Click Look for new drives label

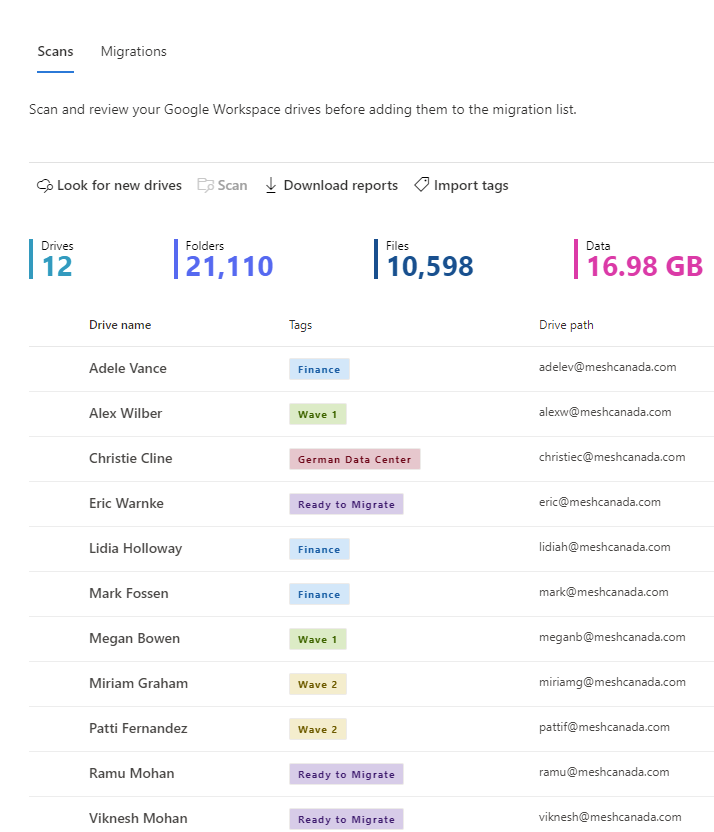[119, 185]
